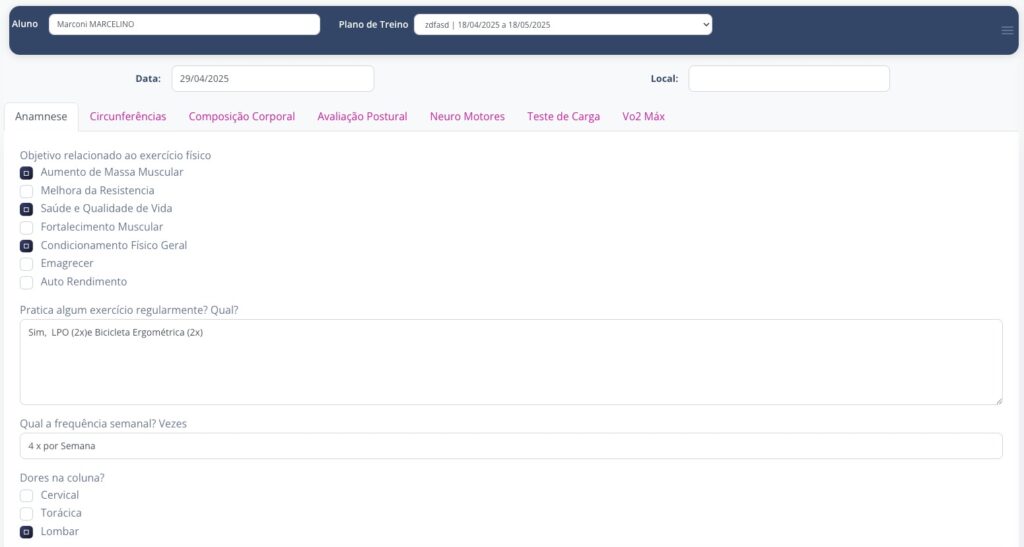Check the Torácica pain option
This screenshot has width=1024, height=547.
(x=27, y=514)
